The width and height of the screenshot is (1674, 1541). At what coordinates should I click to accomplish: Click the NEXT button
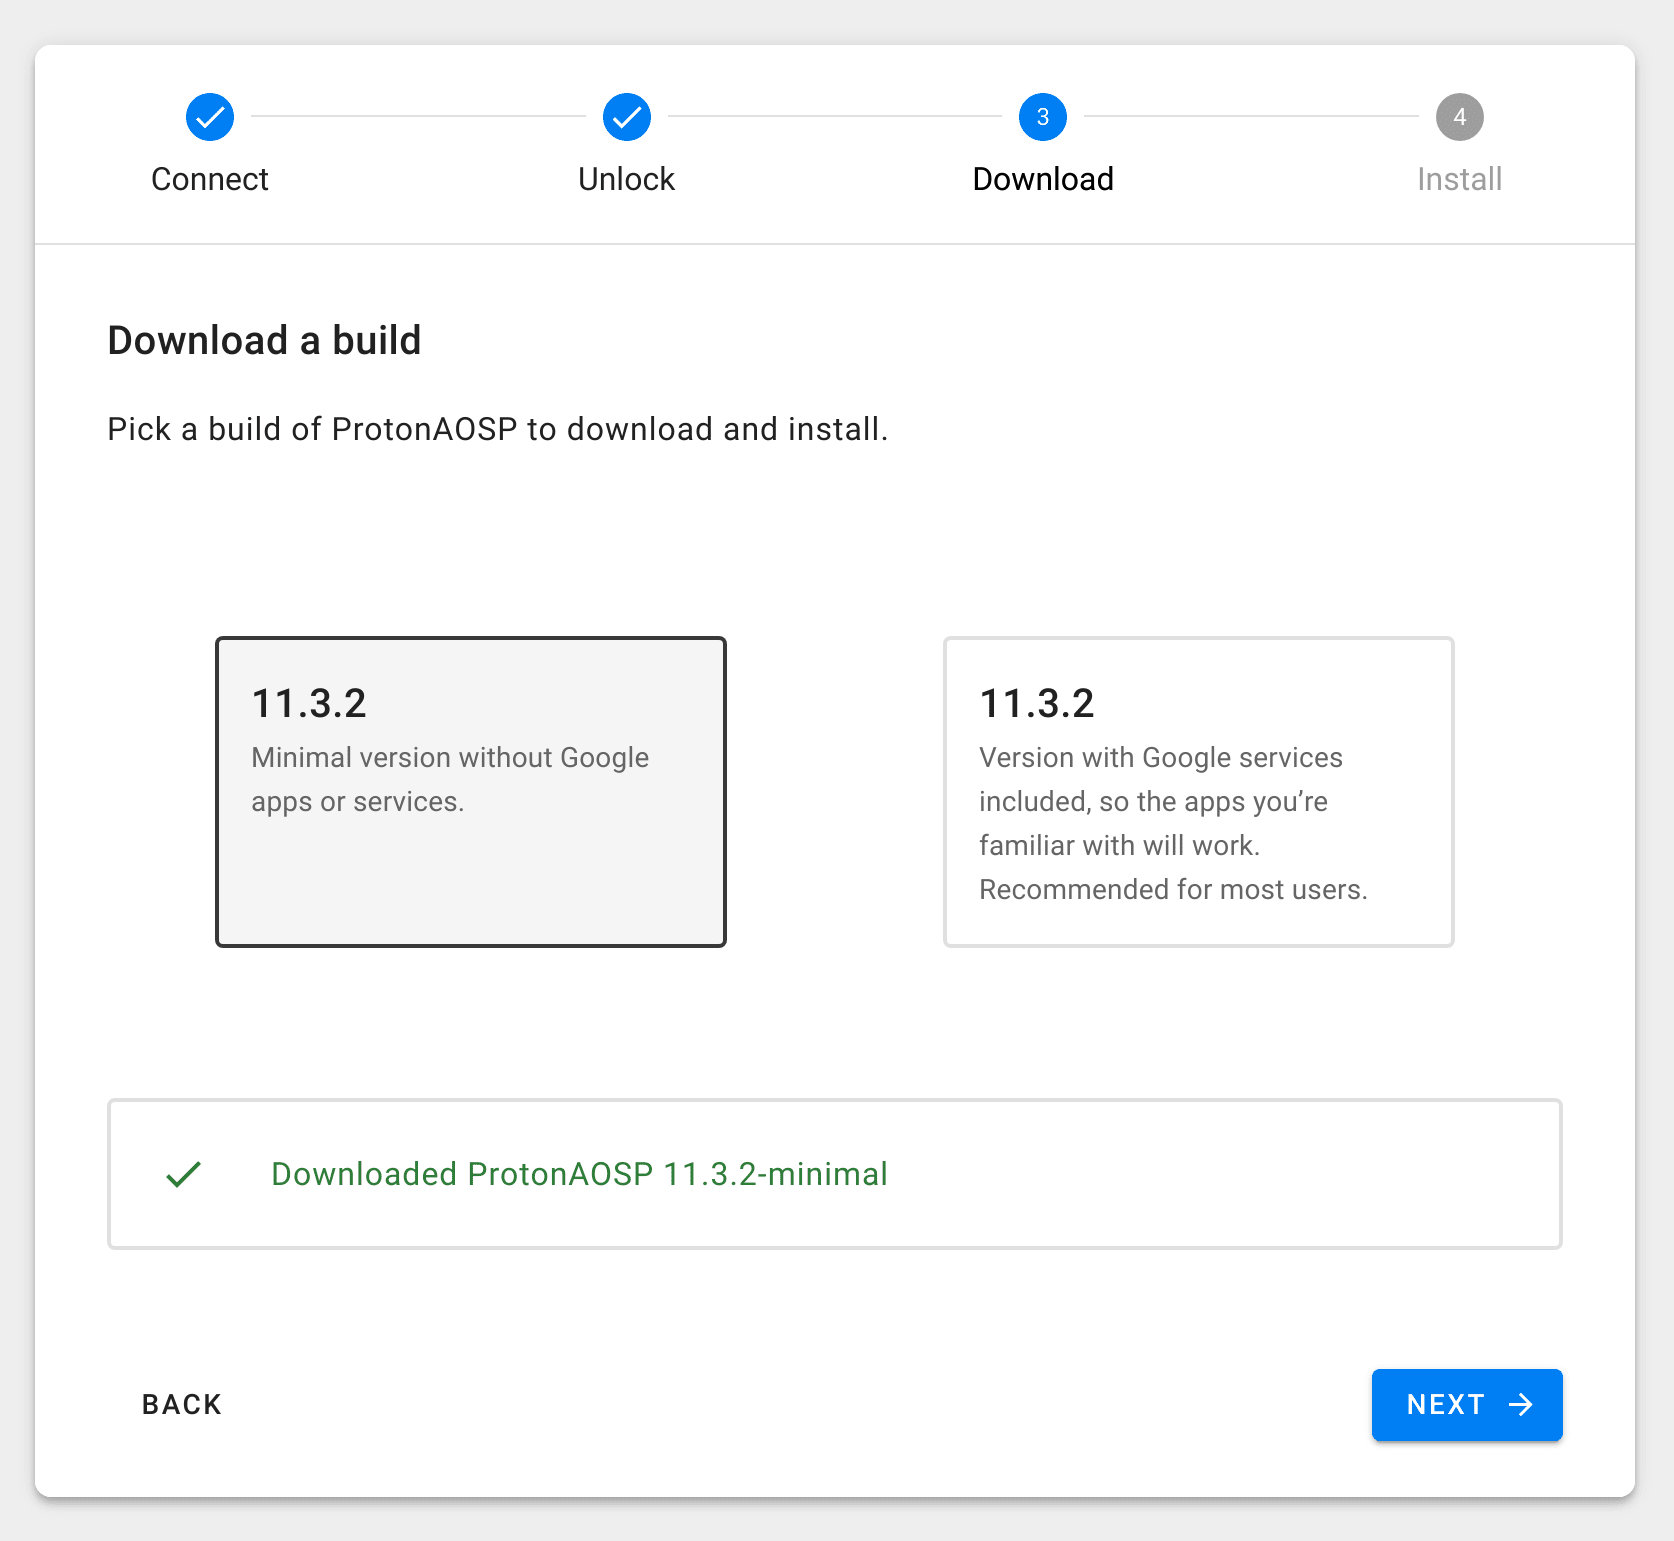(1466, 1405)
